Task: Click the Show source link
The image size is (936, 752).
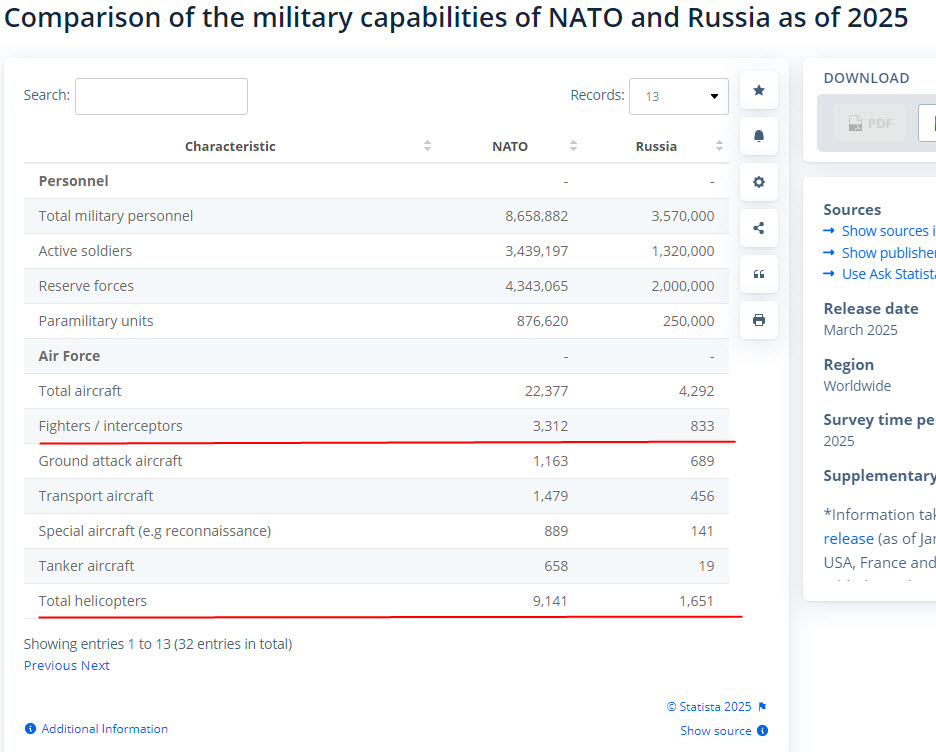Action: 716,731
